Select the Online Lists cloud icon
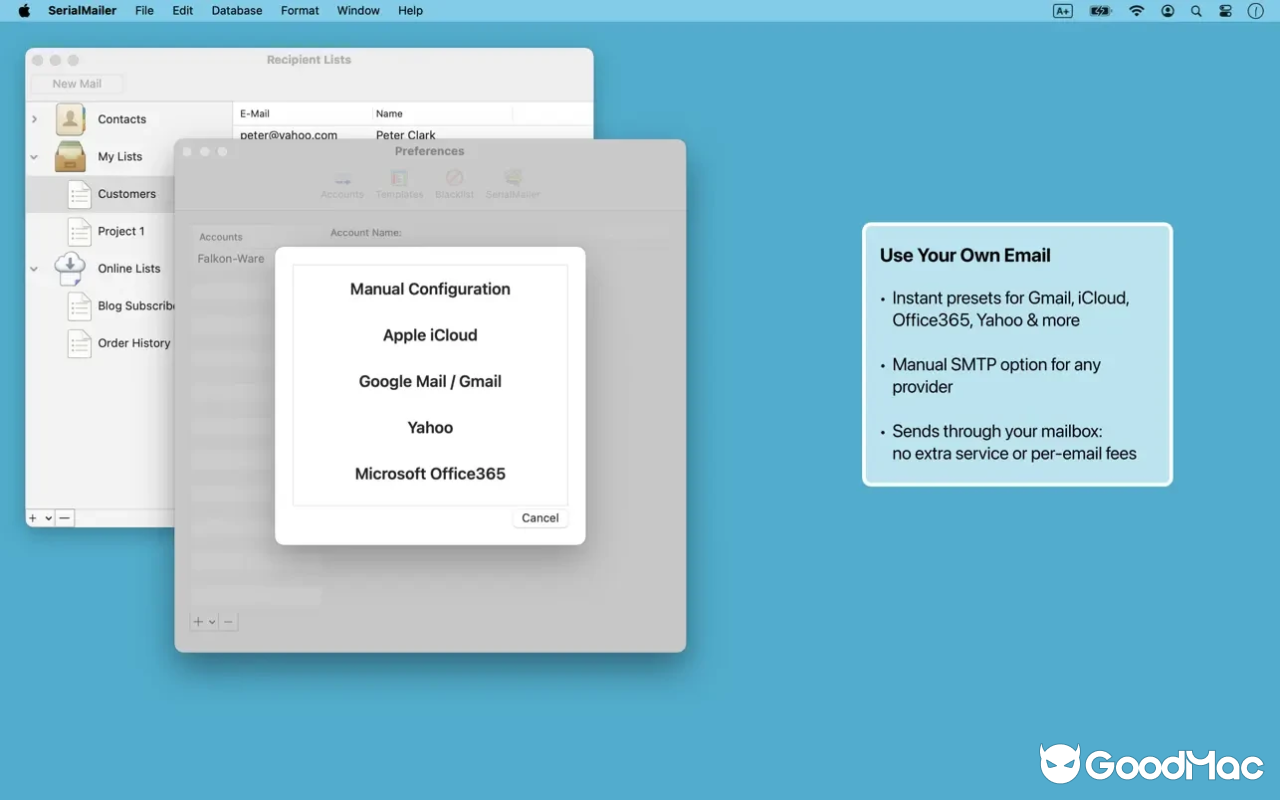Viewport: 1280px width, 800px height. 69,268
